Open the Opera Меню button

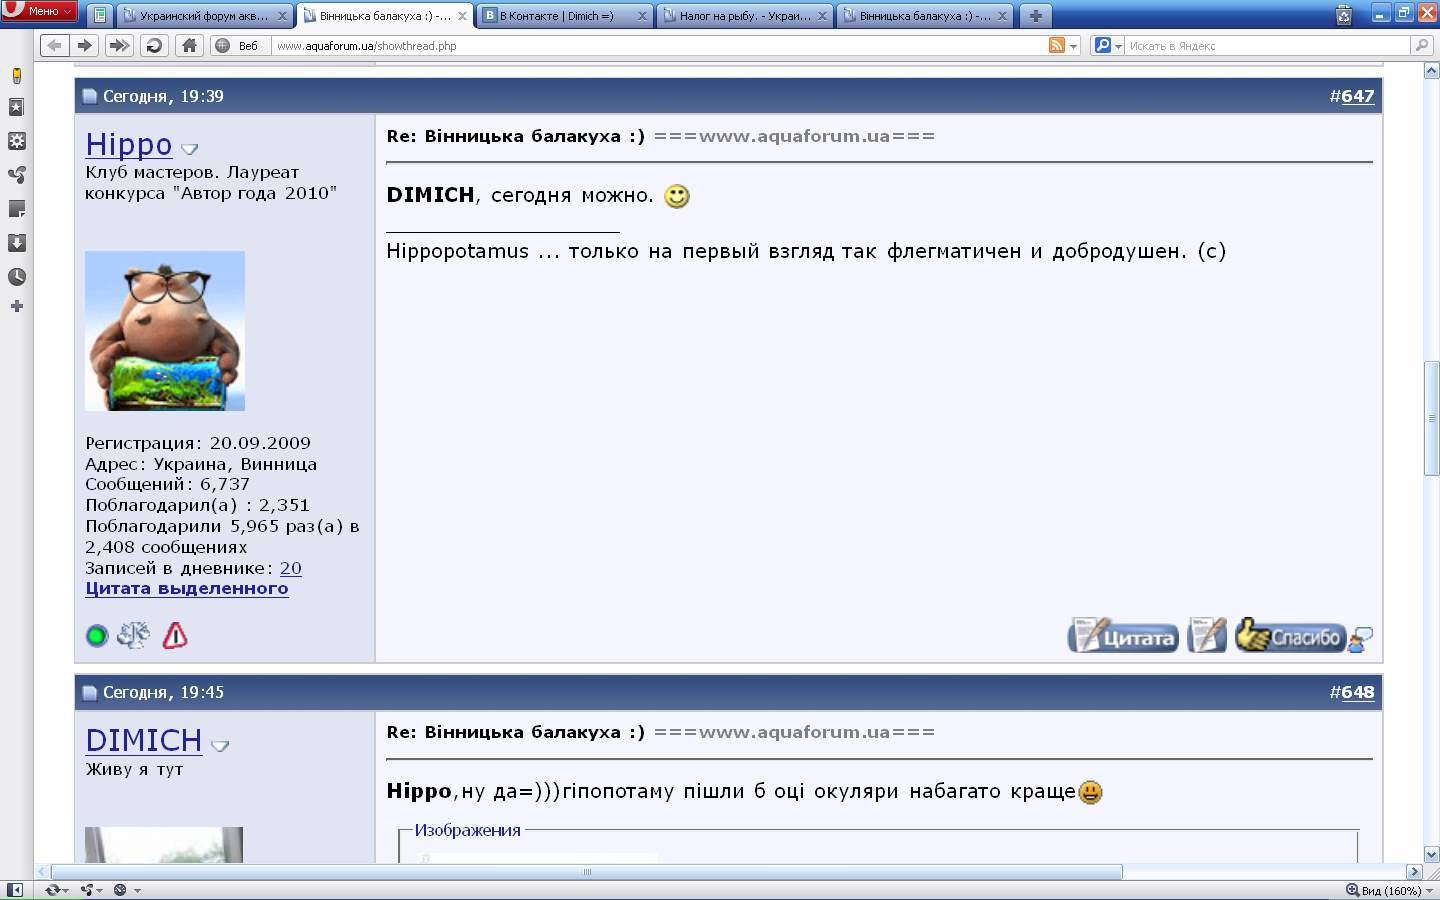(x=40, y=11)
